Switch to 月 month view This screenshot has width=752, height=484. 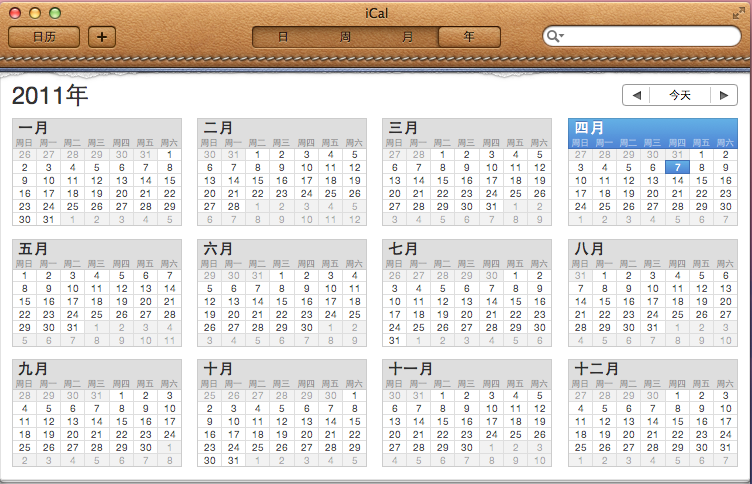(x=407, y=37)
